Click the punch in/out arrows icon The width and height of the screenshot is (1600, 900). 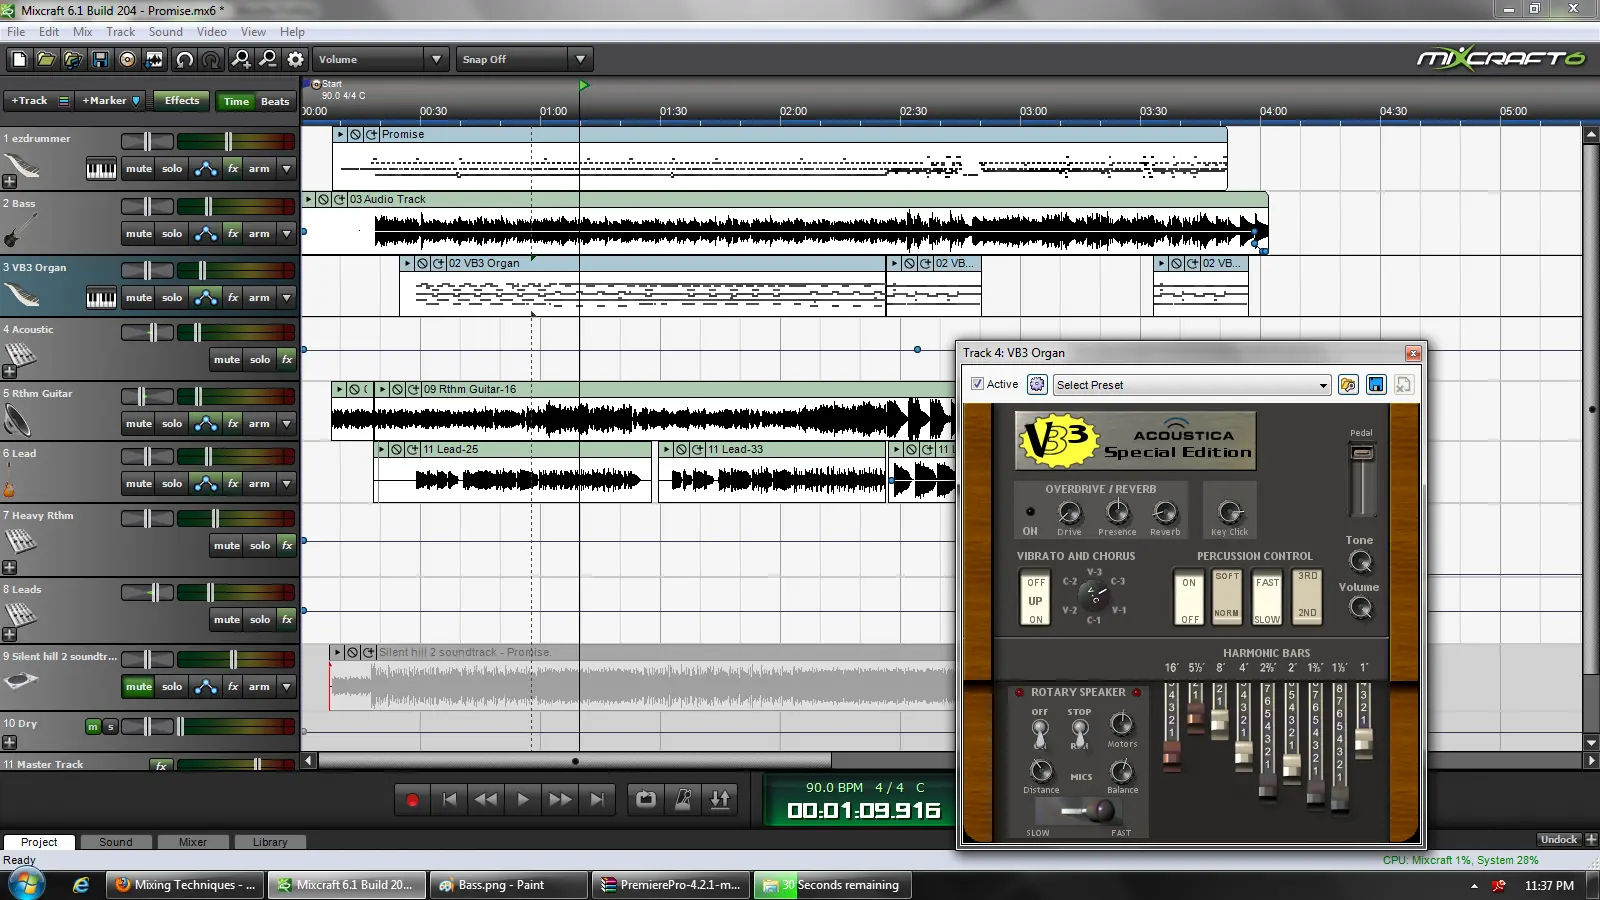(x=720, y=800)
